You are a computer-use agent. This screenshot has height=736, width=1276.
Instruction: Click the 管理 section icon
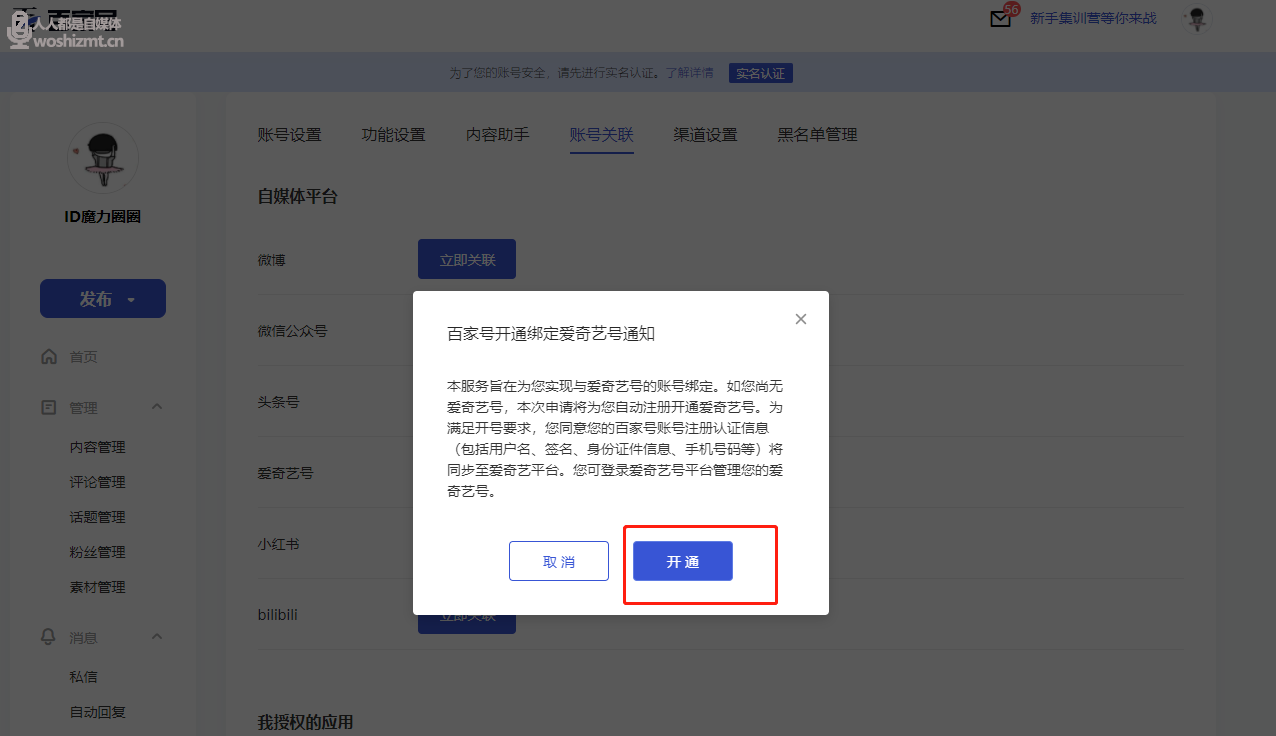coord(49,407)
